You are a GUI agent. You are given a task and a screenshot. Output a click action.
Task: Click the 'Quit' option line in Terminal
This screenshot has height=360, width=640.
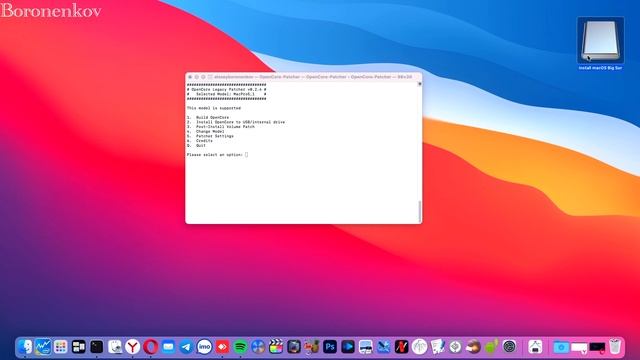(196, 145)
